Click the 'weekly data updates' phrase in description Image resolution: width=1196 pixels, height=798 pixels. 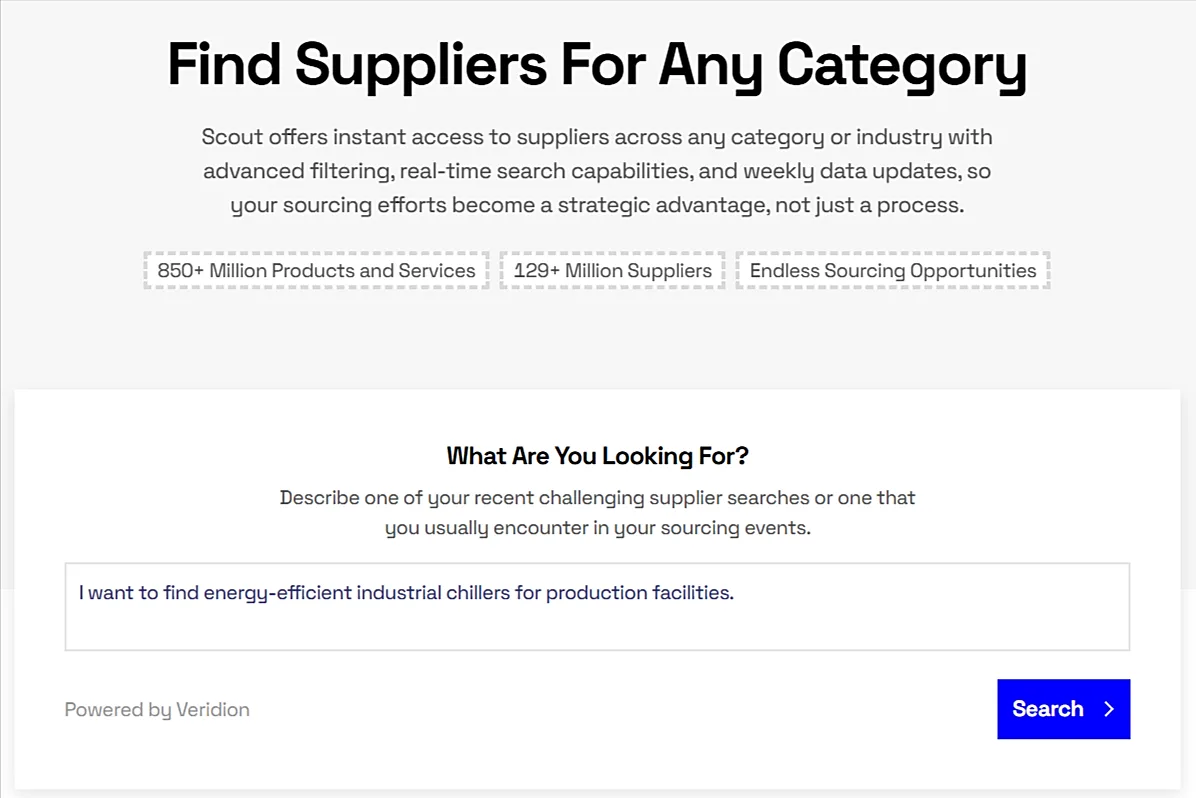[x=852, y=171]
